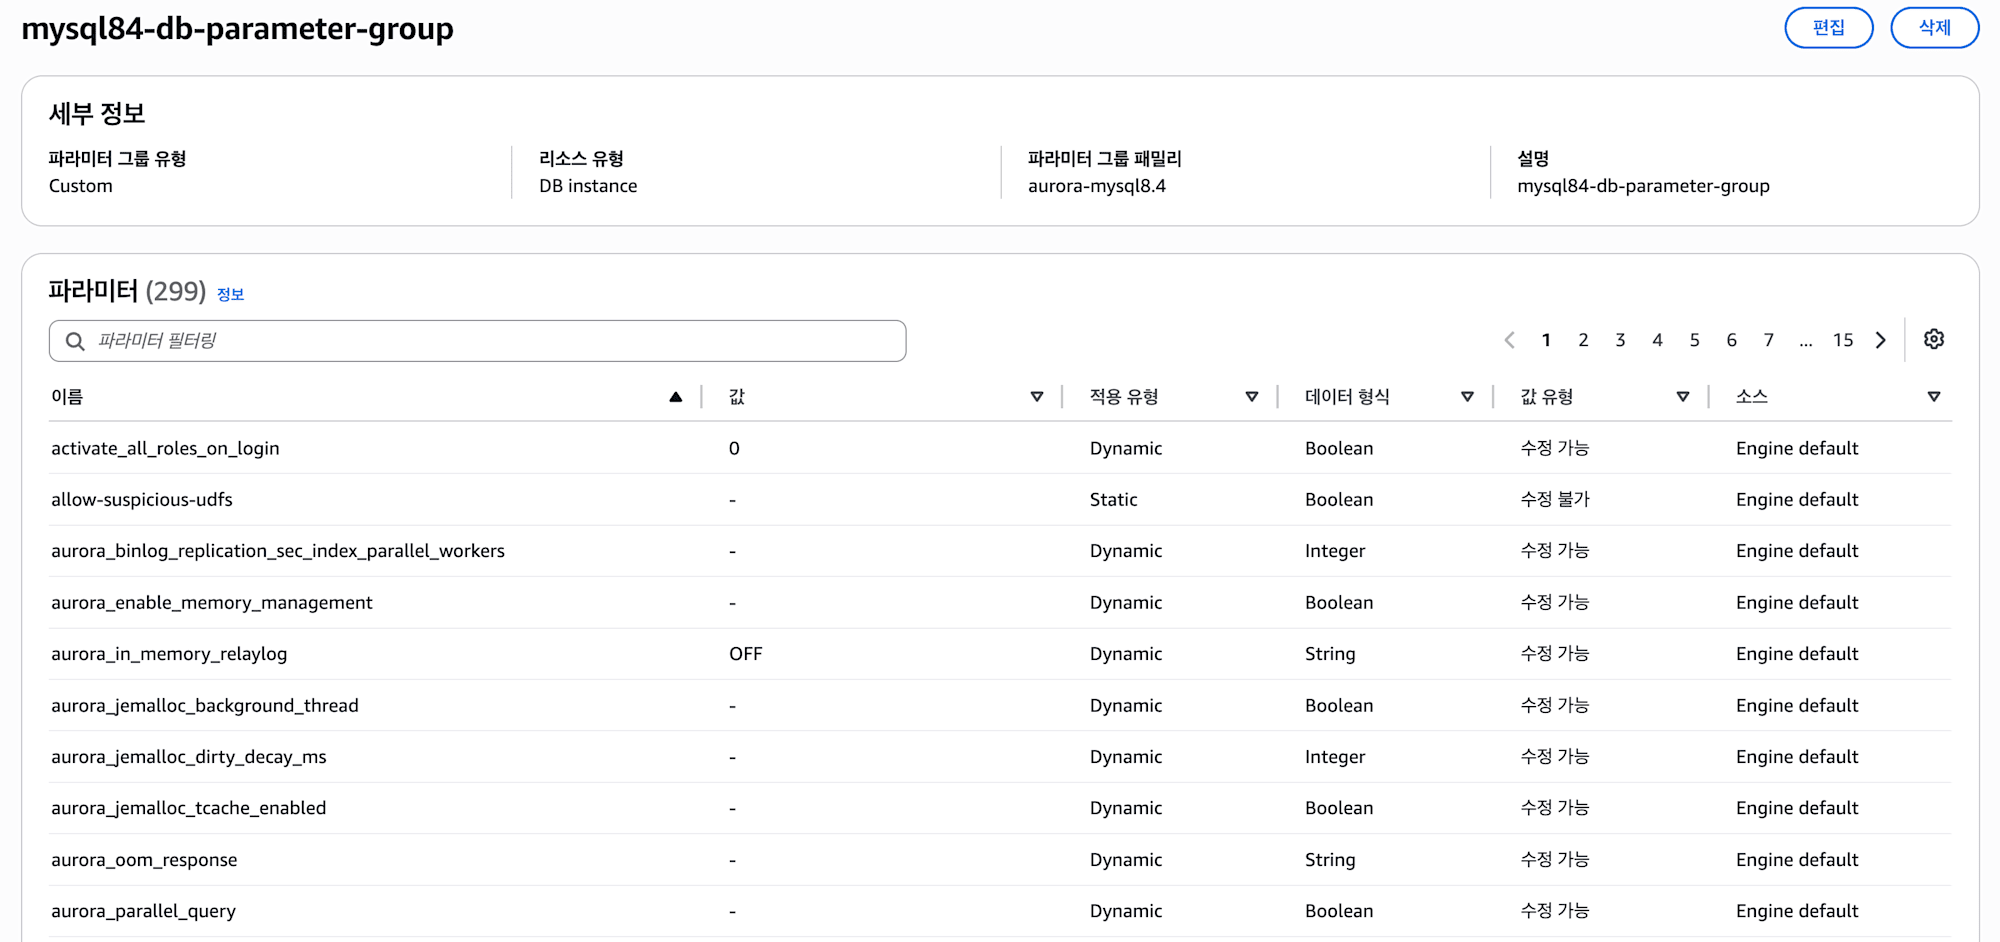2000x942 pixels.
Task: Select aurora_oom_response parameter name
Action: click(x=144, y=860)
